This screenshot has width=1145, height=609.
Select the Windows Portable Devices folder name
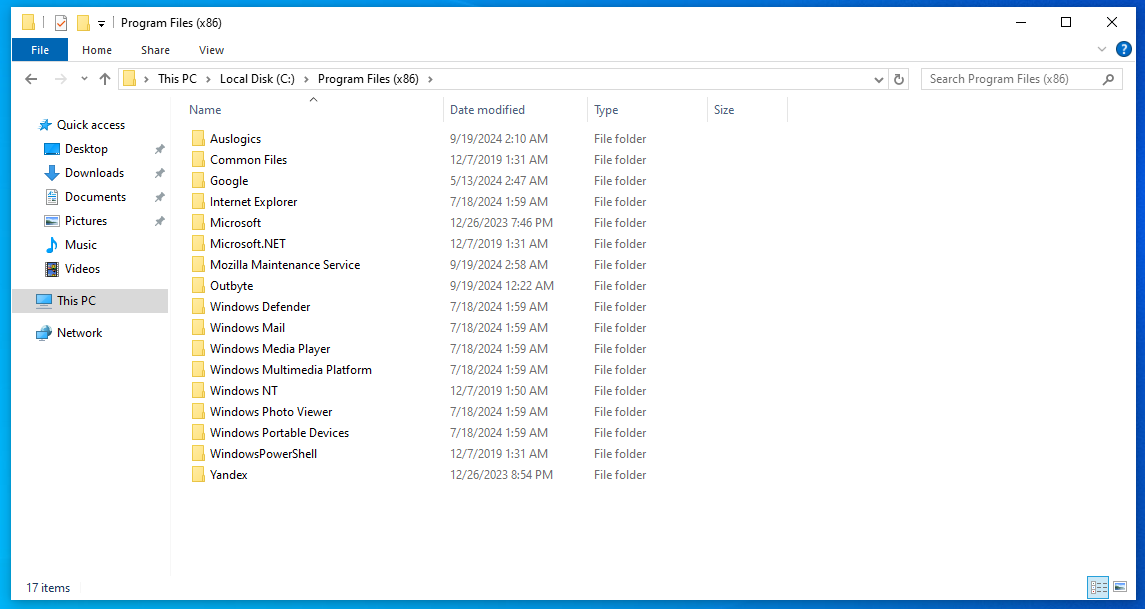pos(280,433)
